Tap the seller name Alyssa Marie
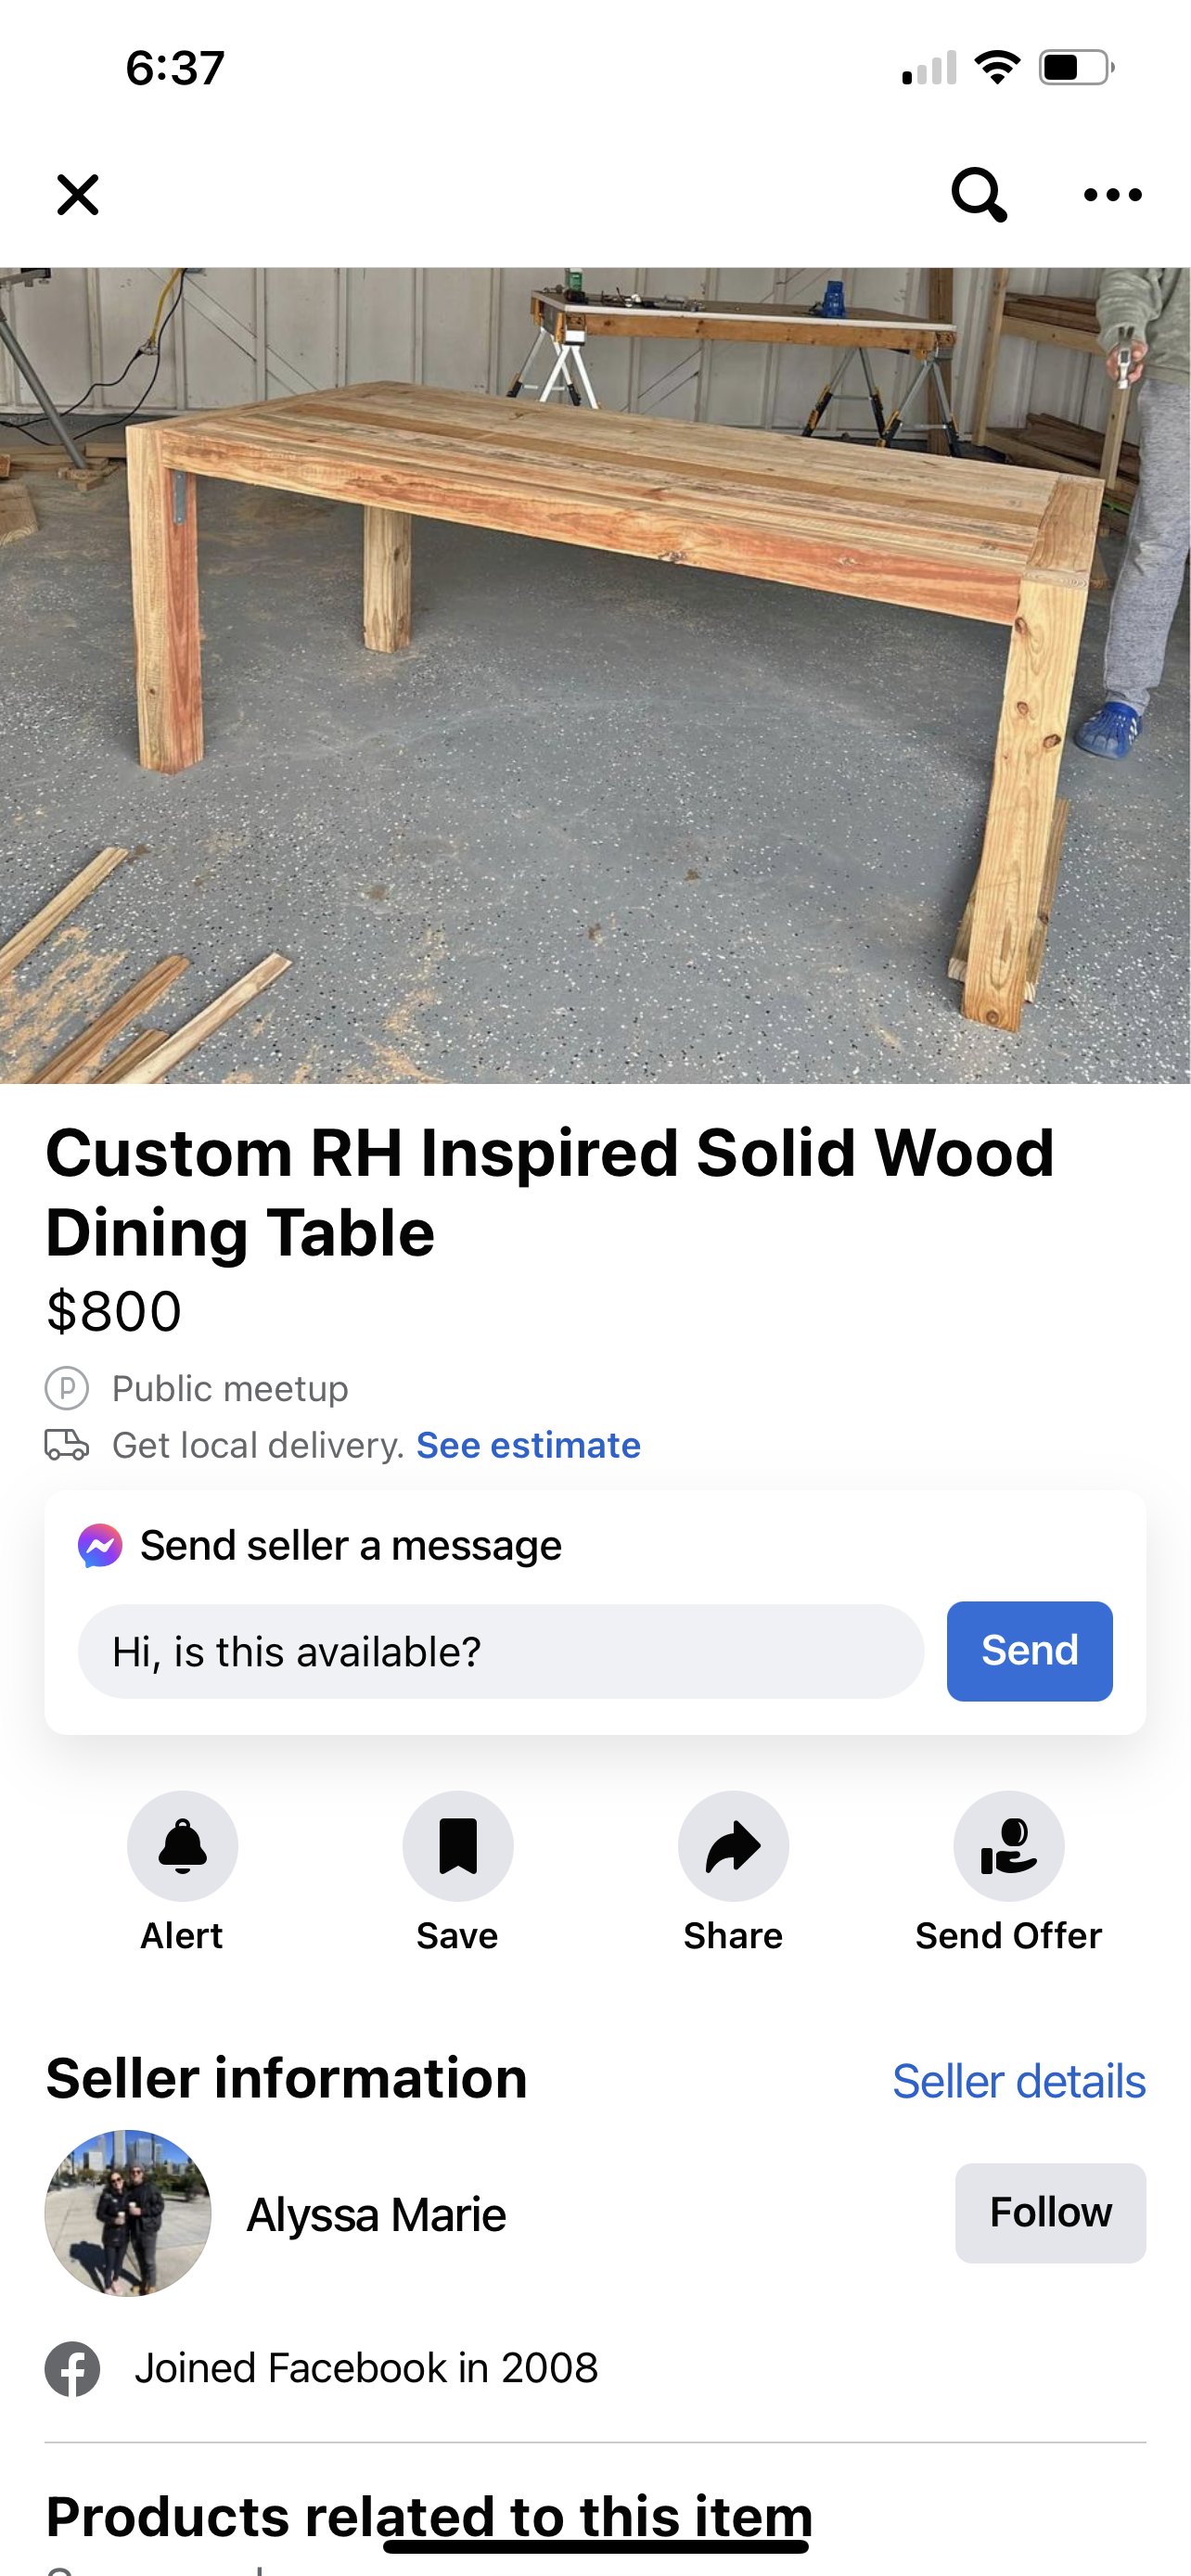 tap(376, 2215)
